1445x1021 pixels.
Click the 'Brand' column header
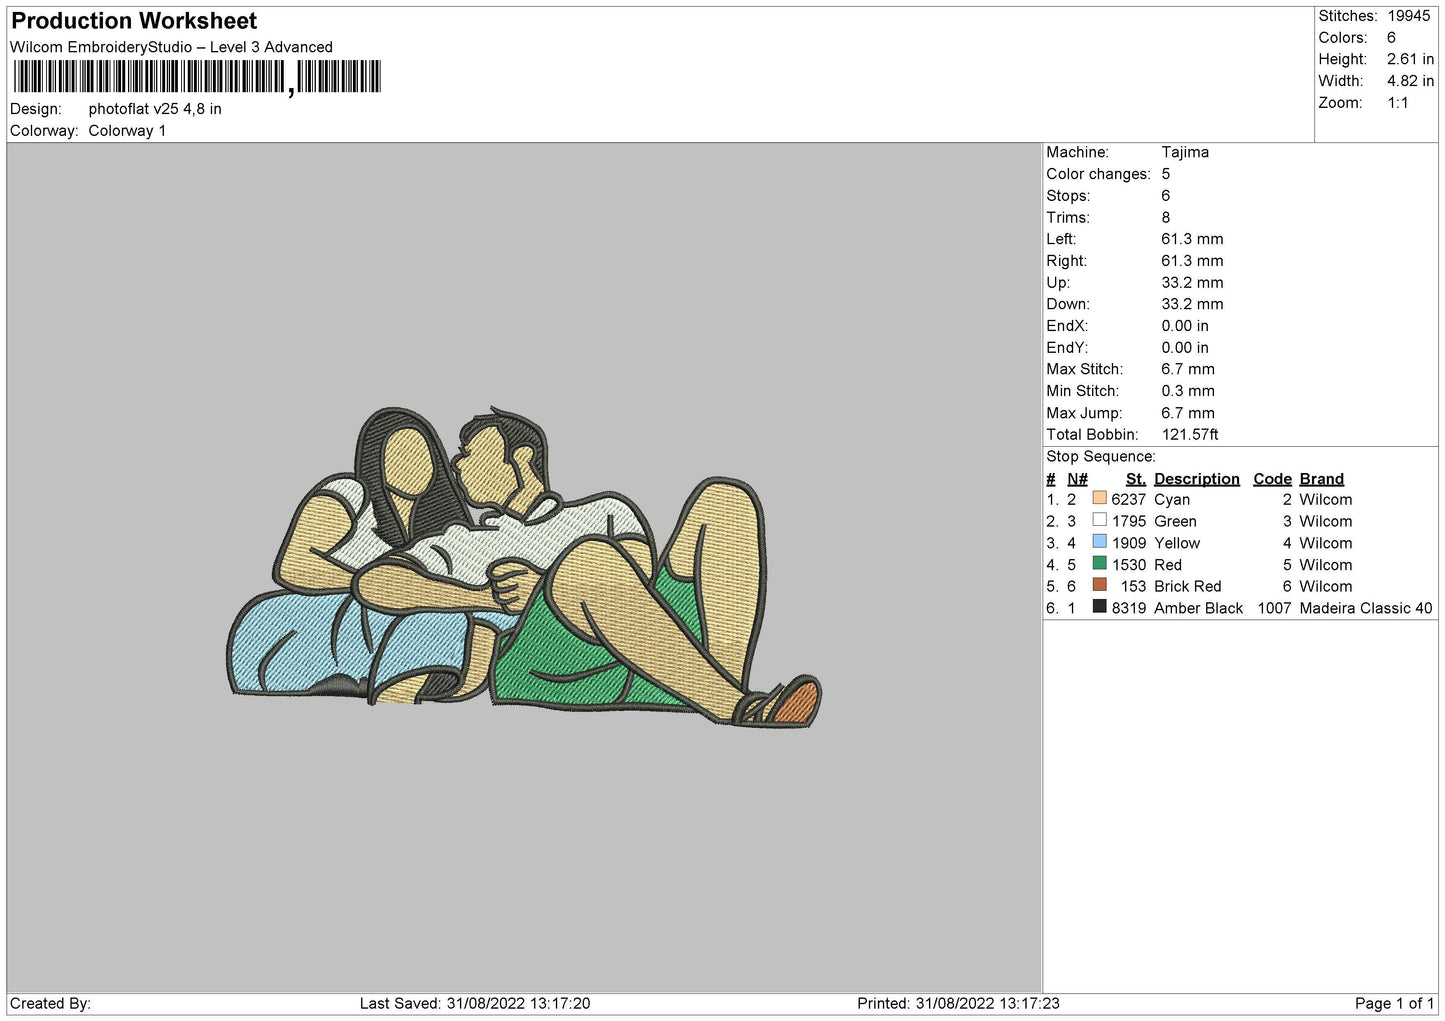[x=1321, y=479]
